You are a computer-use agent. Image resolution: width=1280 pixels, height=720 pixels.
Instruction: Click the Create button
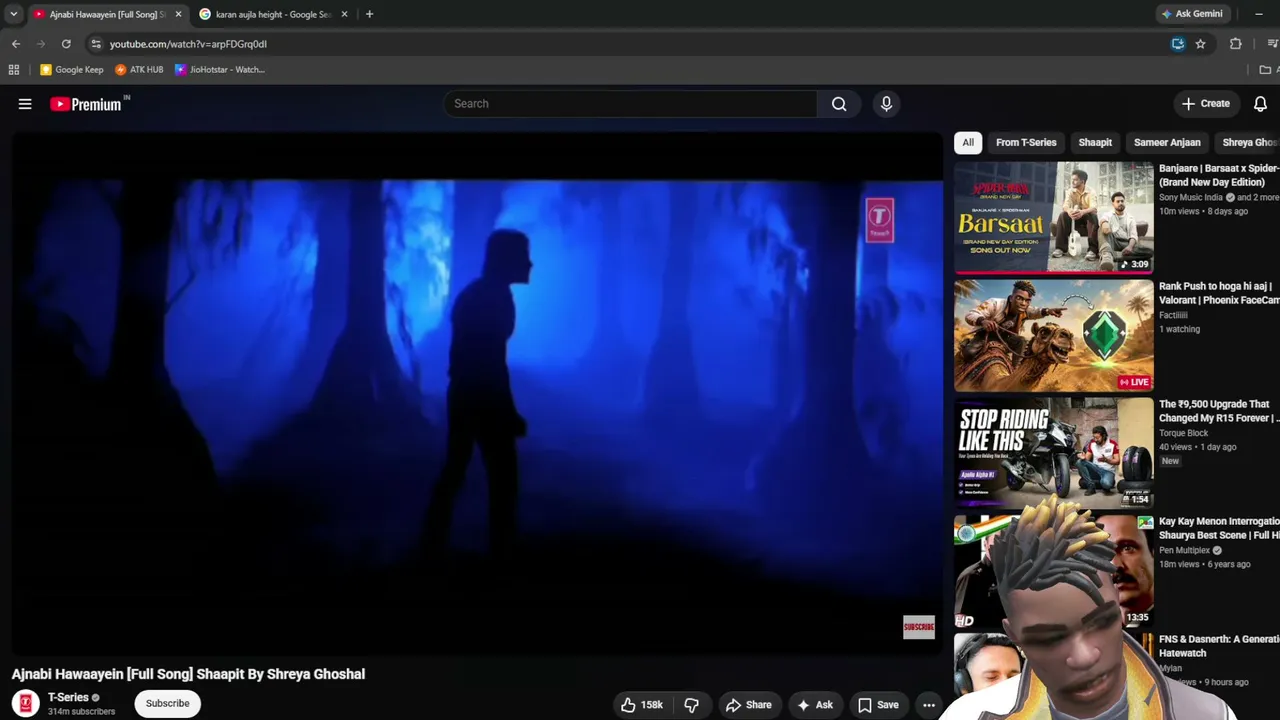pos(1205,104)
